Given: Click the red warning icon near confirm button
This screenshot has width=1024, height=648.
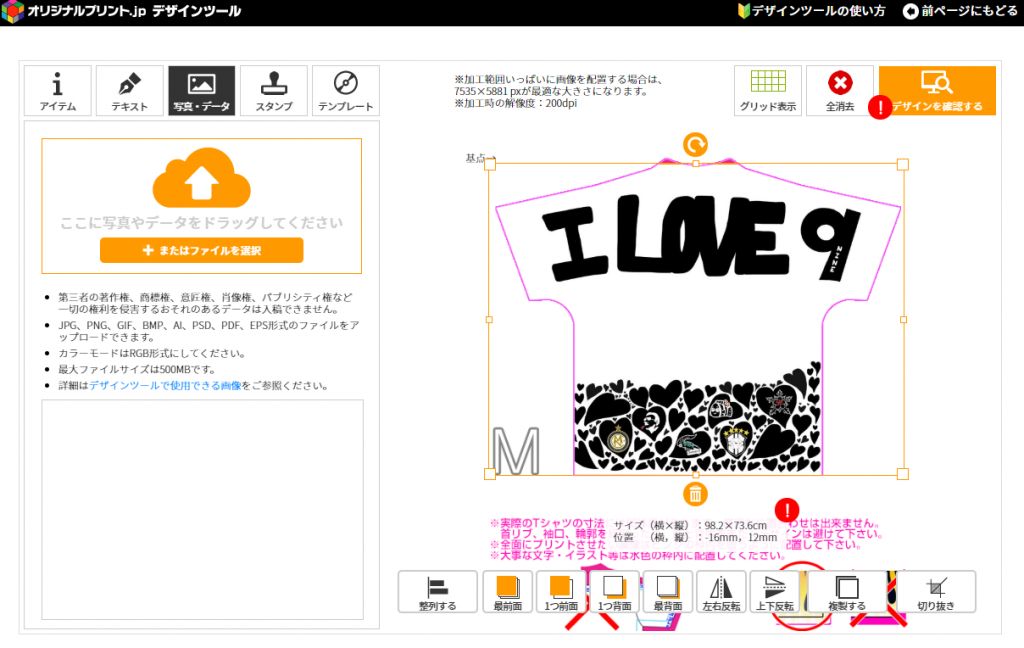Looking at the screenshot, I should [880, 107].
